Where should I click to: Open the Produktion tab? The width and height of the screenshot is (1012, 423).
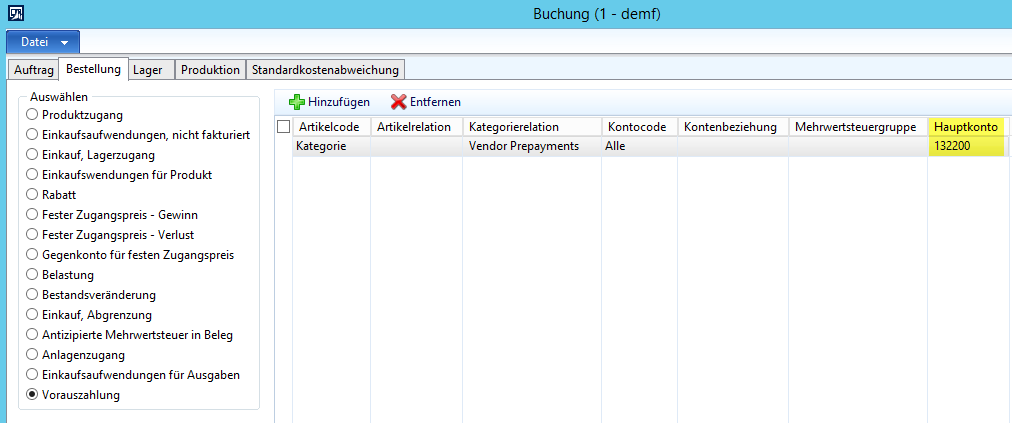coord(210,70)
